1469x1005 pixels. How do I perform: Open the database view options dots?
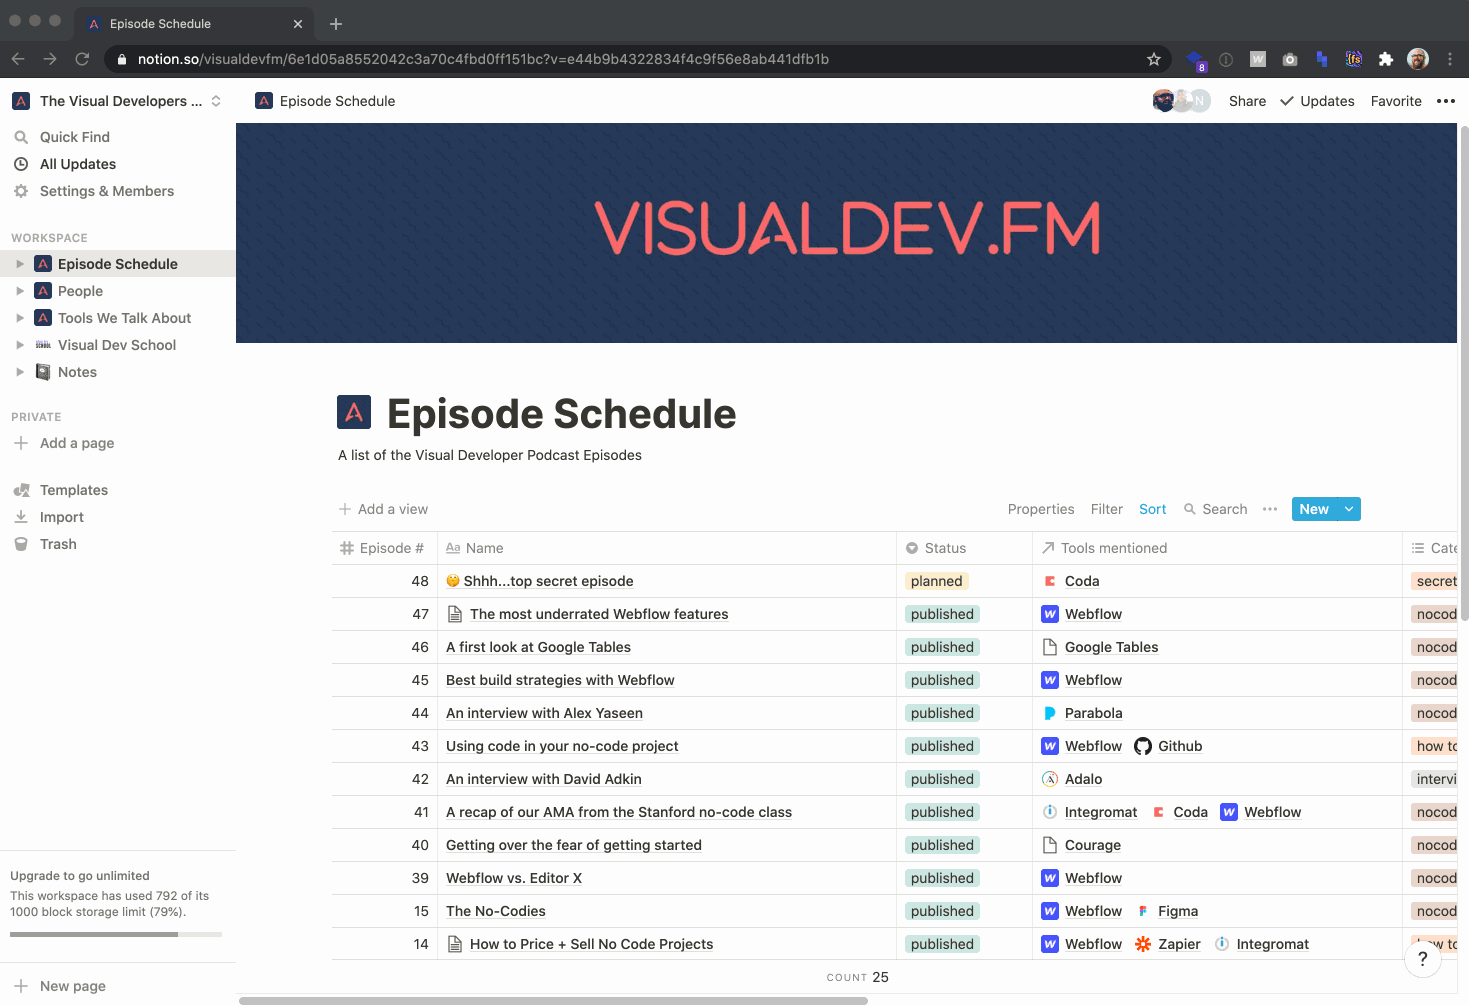1270,509
